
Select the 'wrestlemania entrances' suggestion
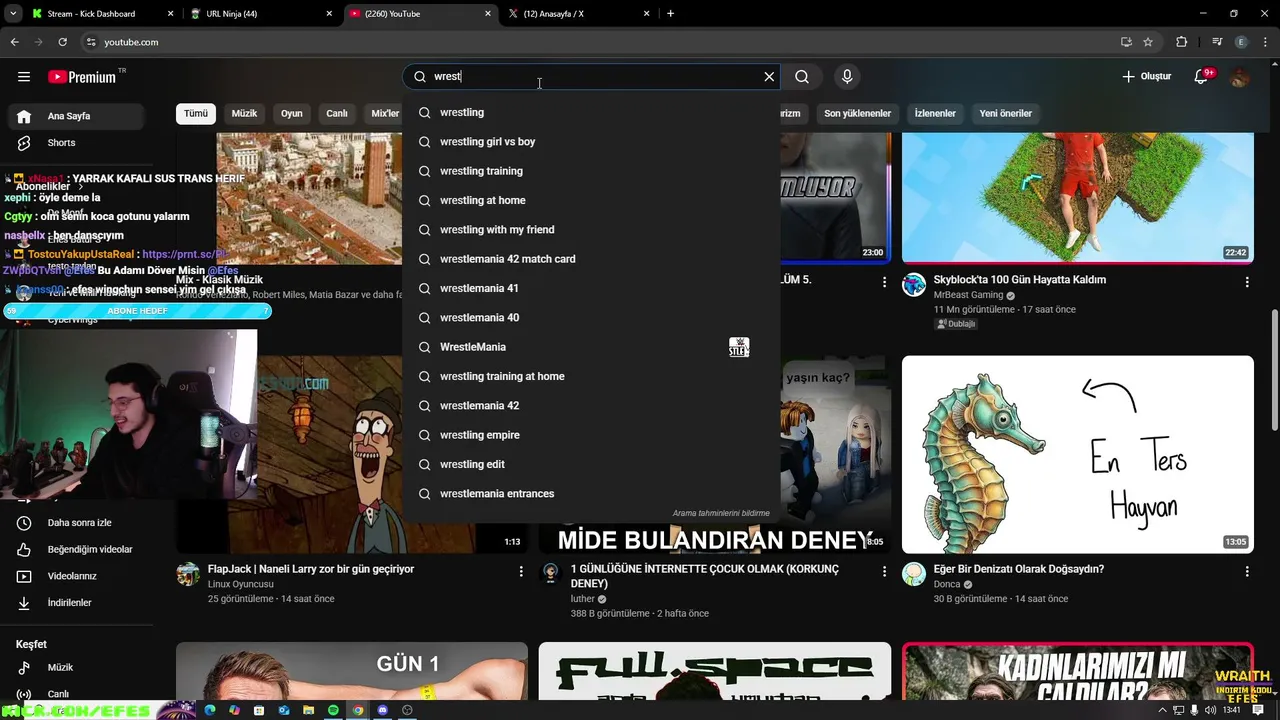point(591,494)
